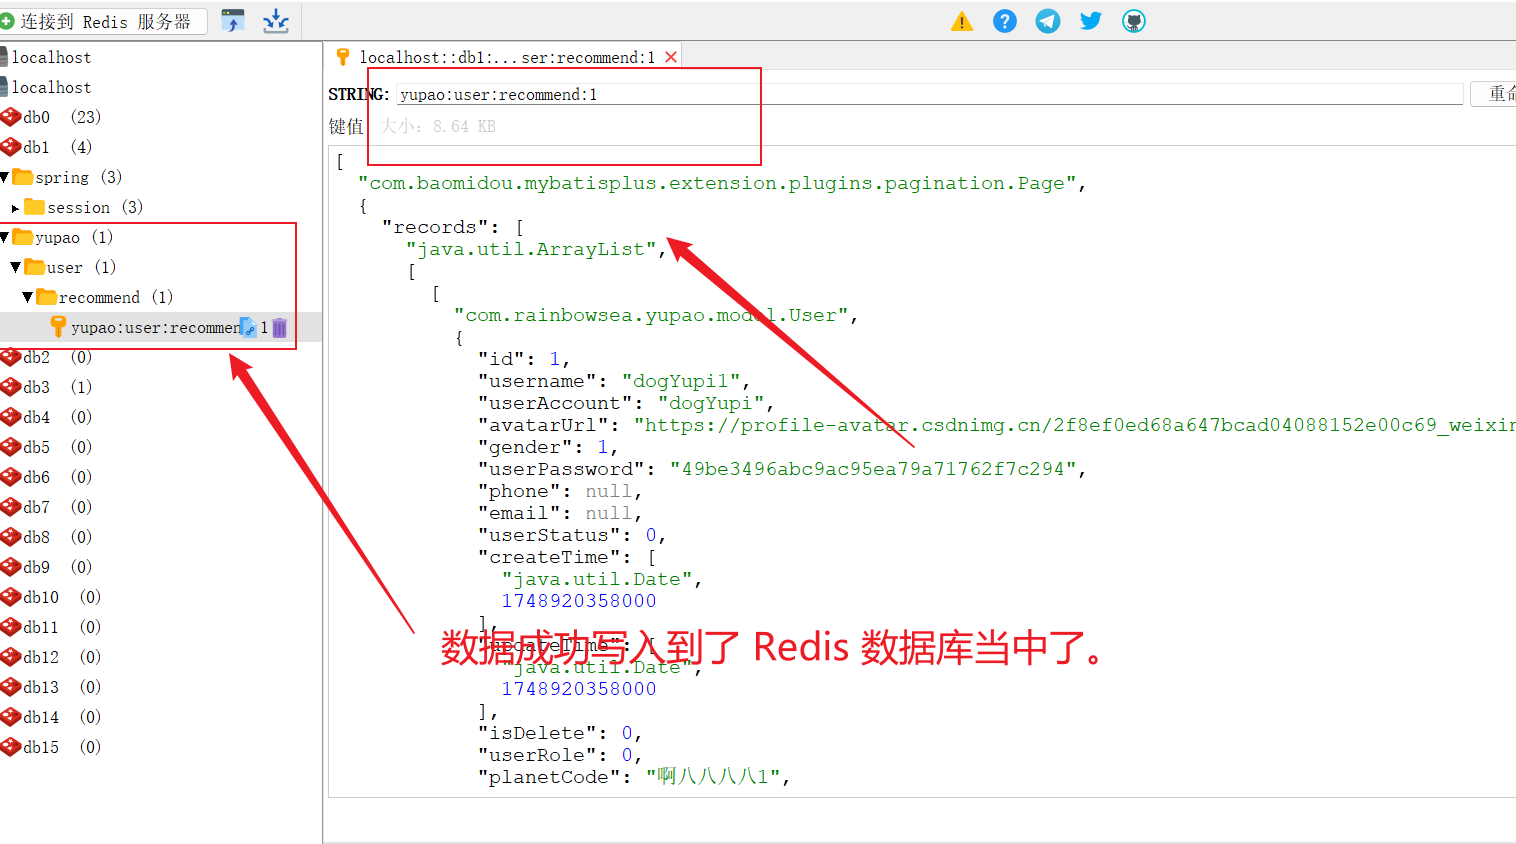Open the Twitter bird icon

(1090, 21)
